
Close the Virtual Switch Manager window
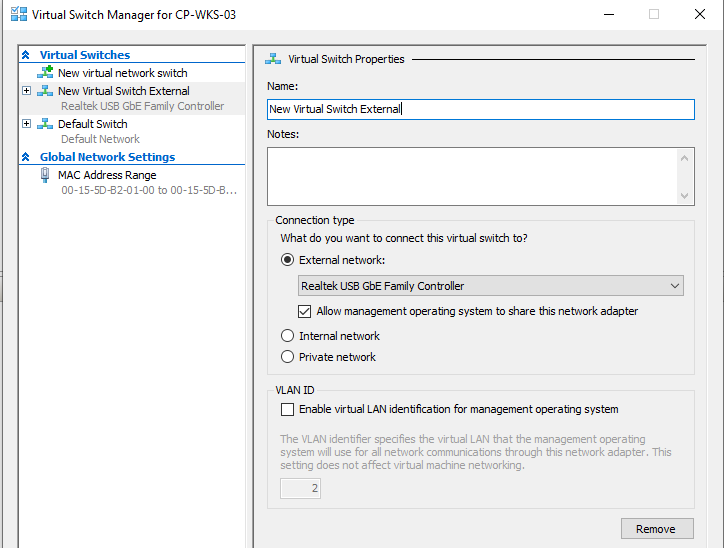click(x=700, y=14)
